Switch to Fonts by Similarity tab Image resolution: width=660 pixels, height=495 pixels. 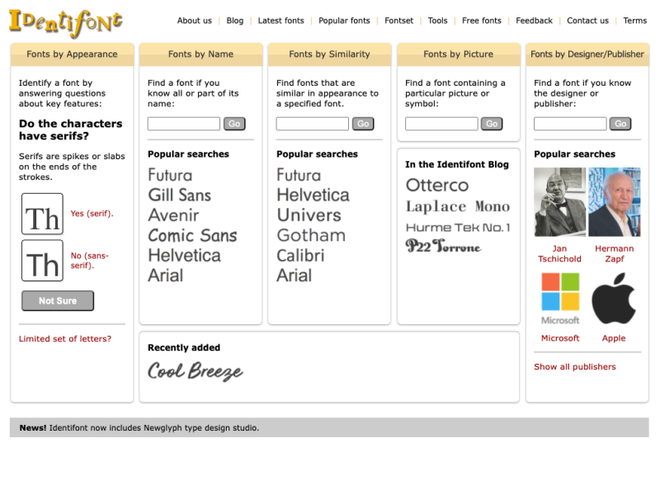330,54
